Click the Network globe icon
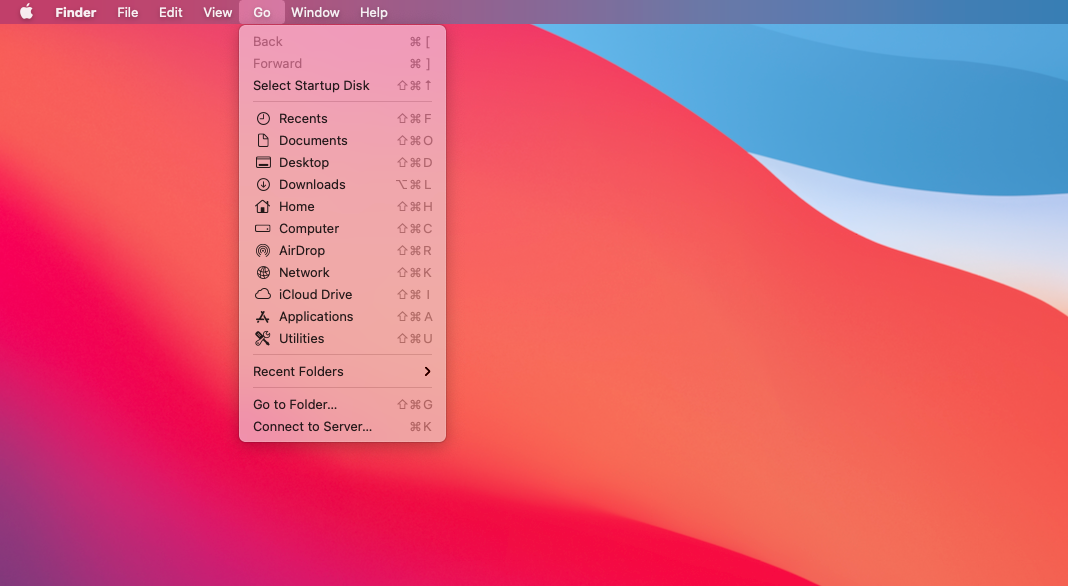Image resolution: width=1068 pixels, height=586 pixels. 263,273
